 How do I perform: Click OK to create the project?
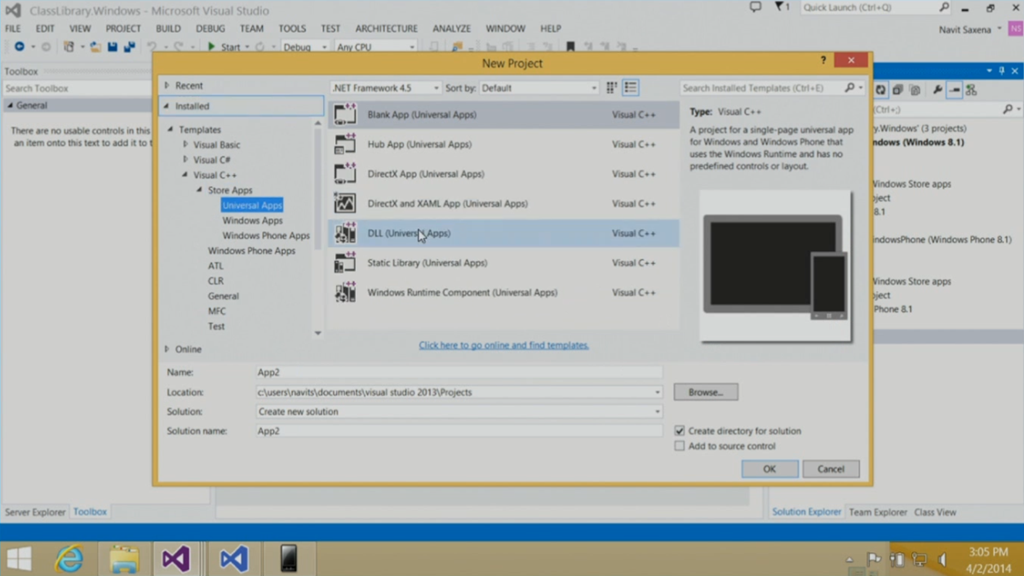click(769, 469)
